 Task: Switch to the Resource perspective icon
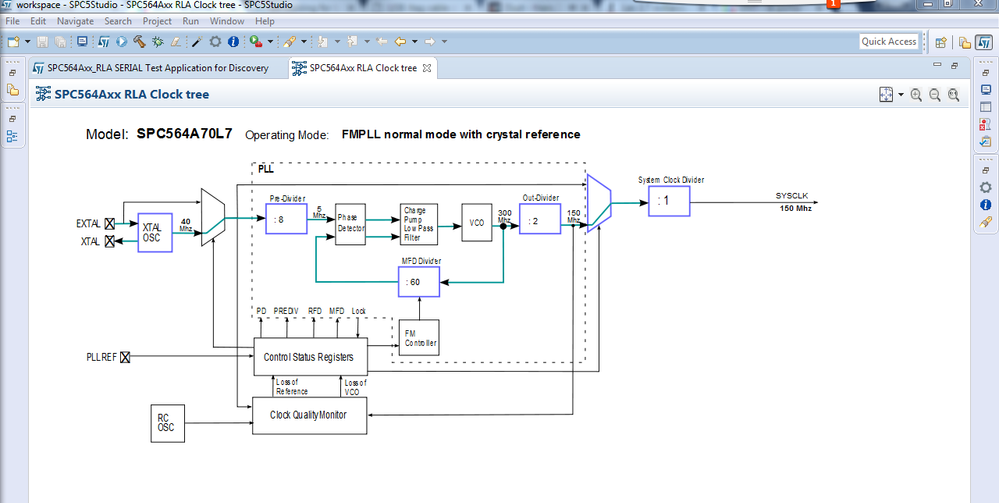965,42
